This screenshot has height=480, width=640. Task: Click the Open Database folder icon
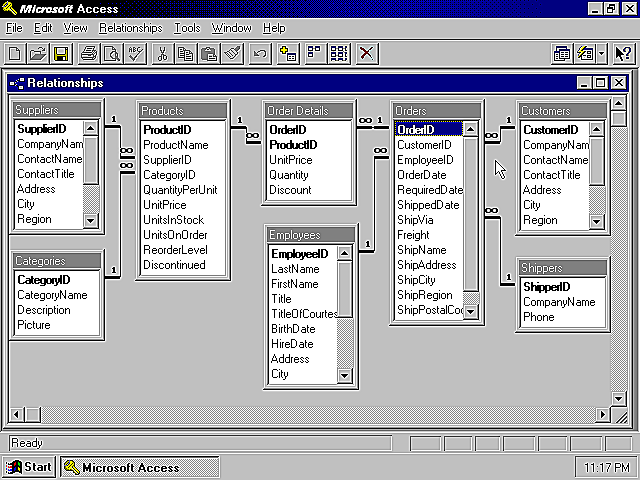38,54
